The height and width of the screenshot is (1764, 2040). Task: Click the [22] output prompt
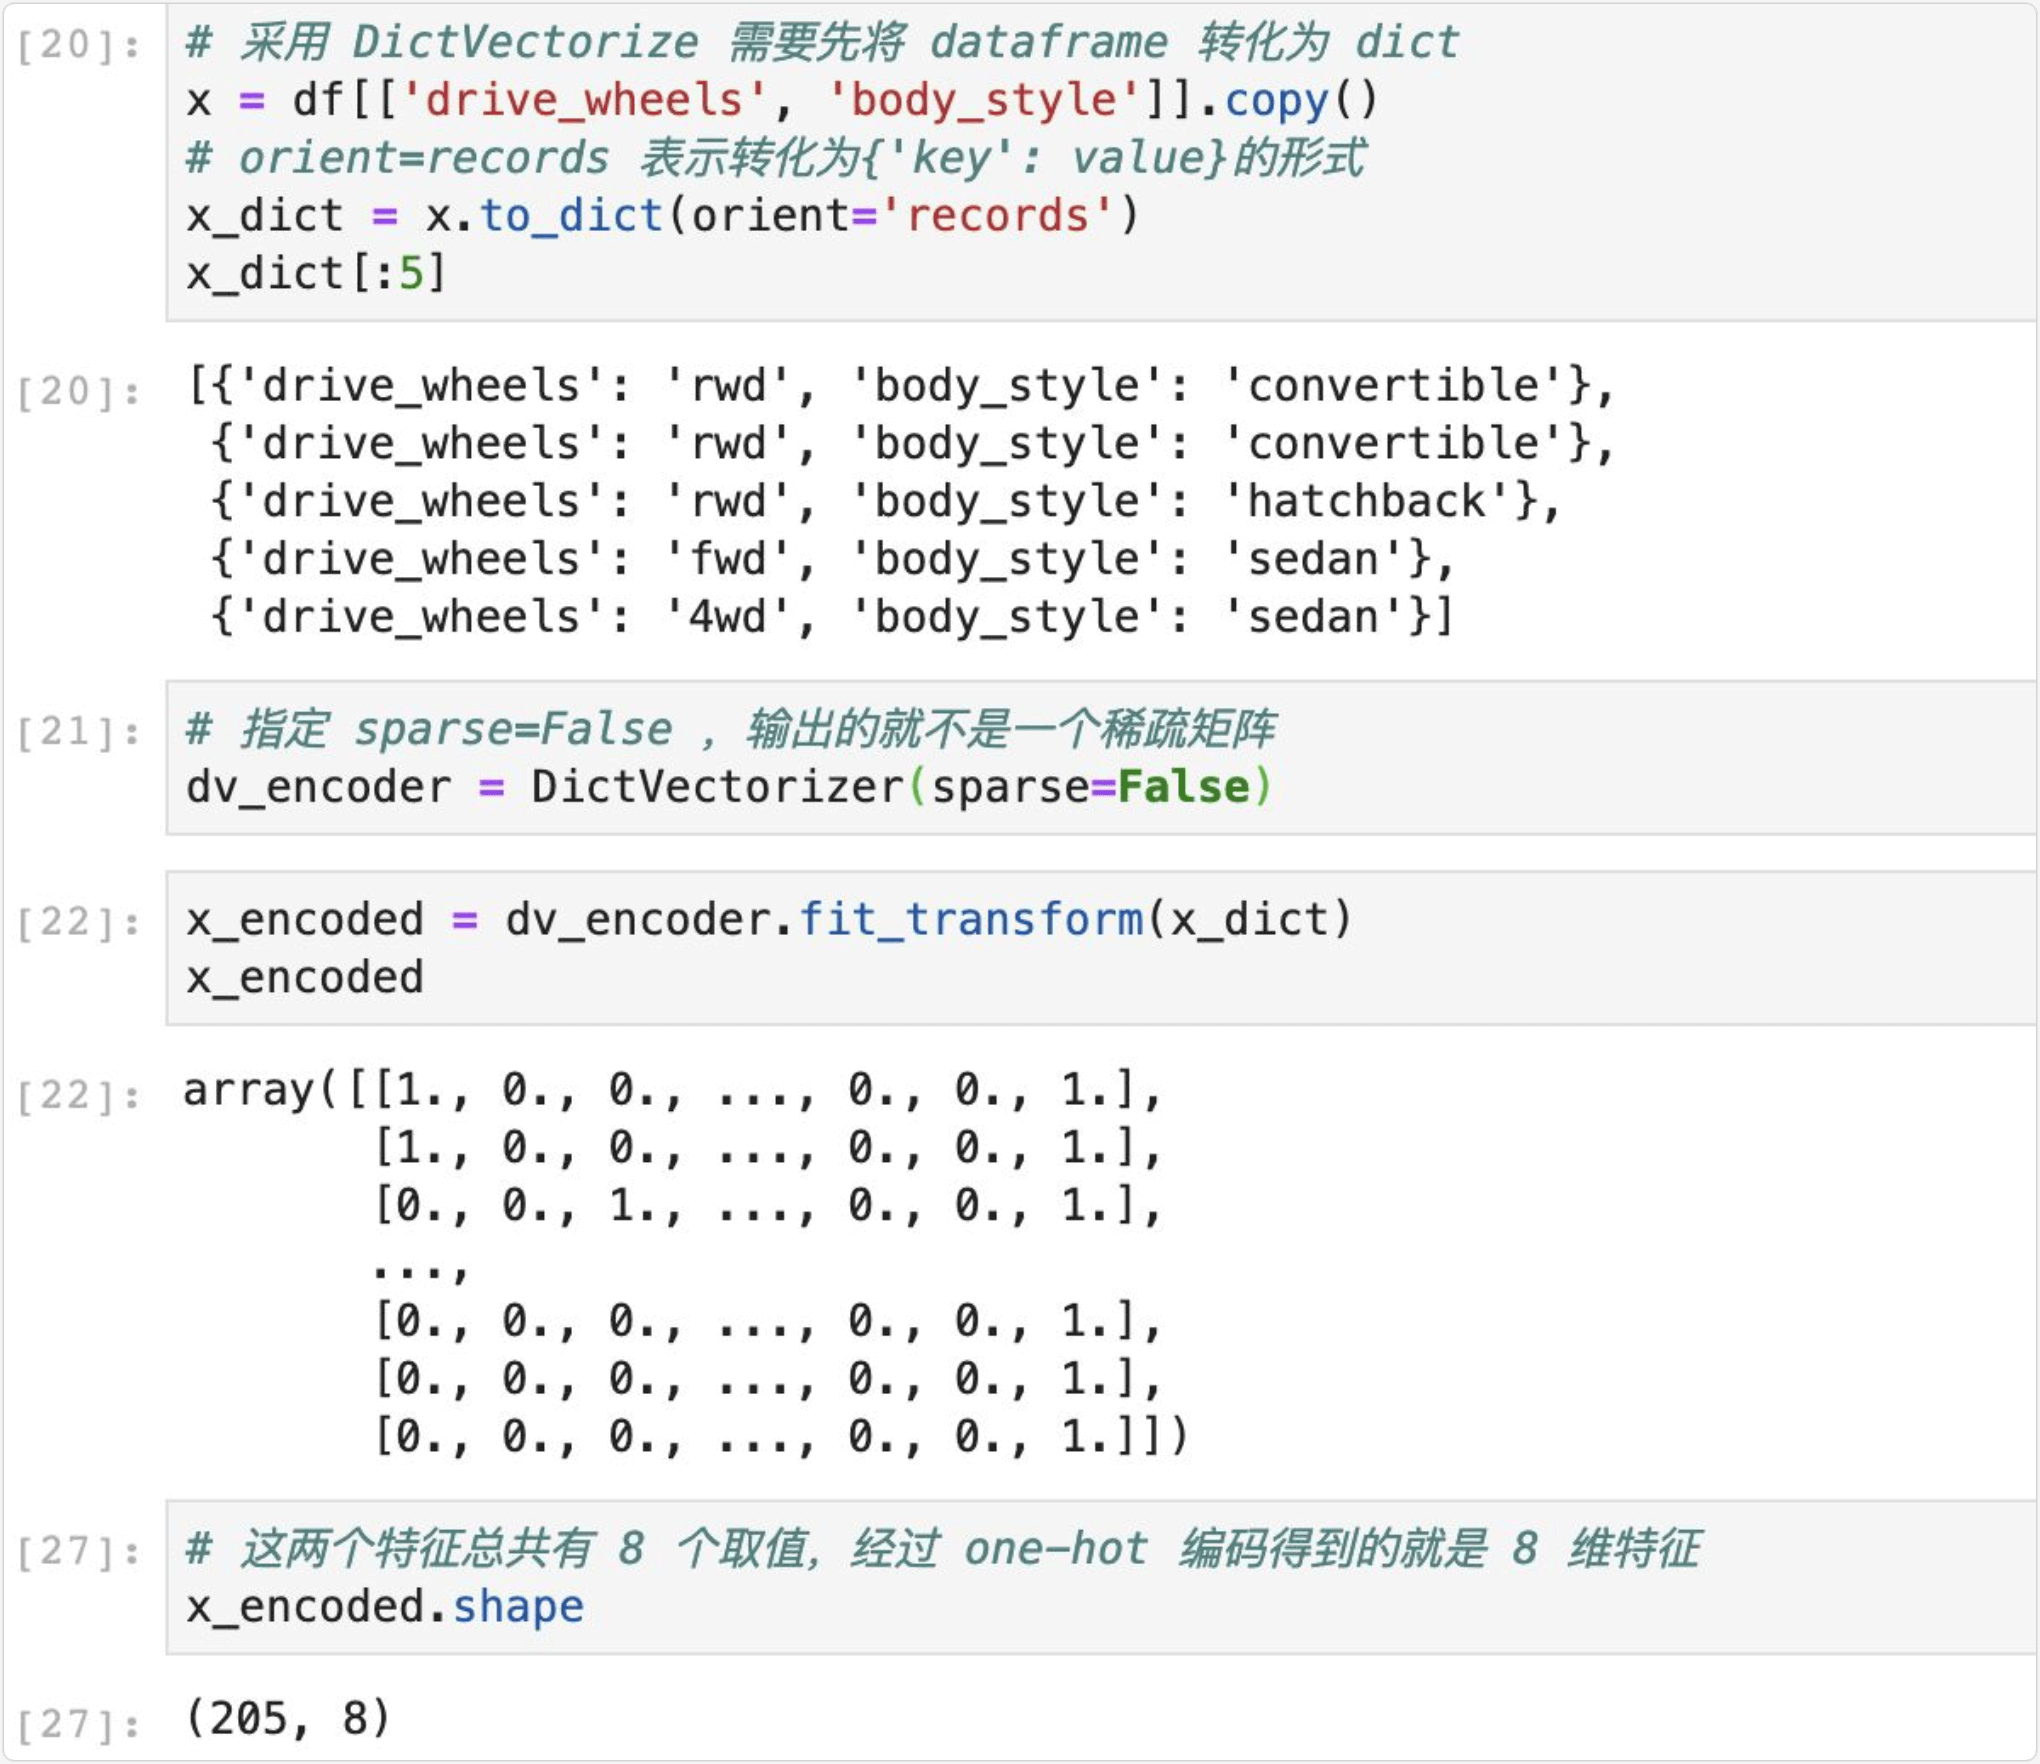[78, 1096]
